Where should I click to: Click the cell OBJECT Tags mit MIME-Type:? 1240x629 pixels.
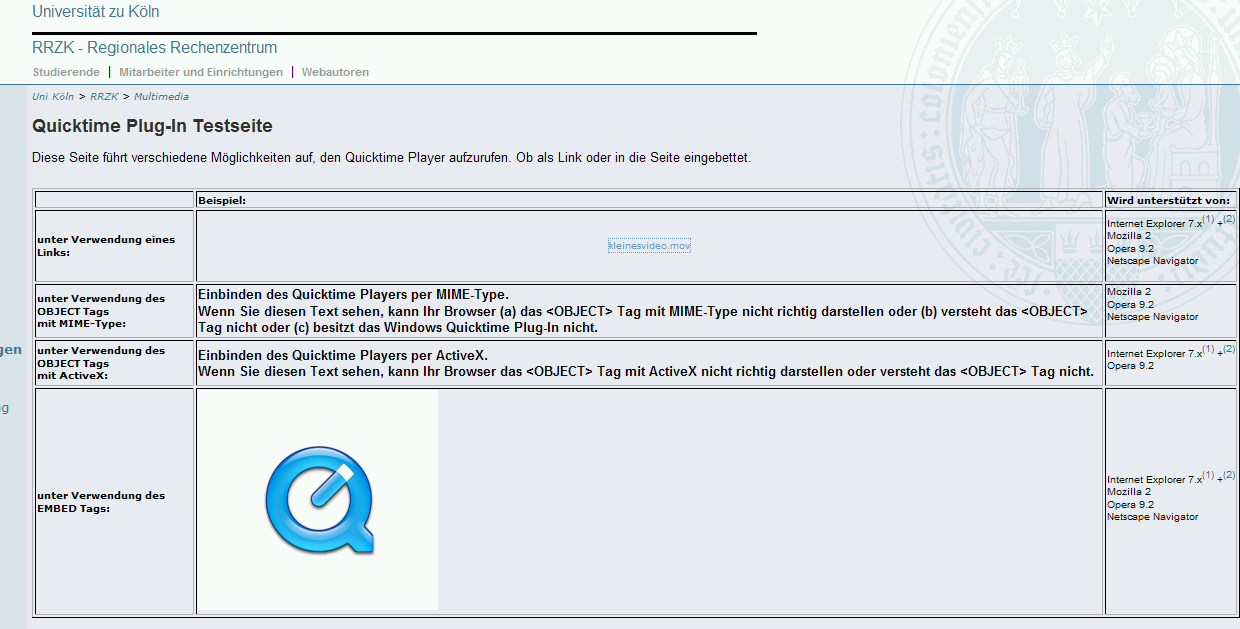coord(114,311)
